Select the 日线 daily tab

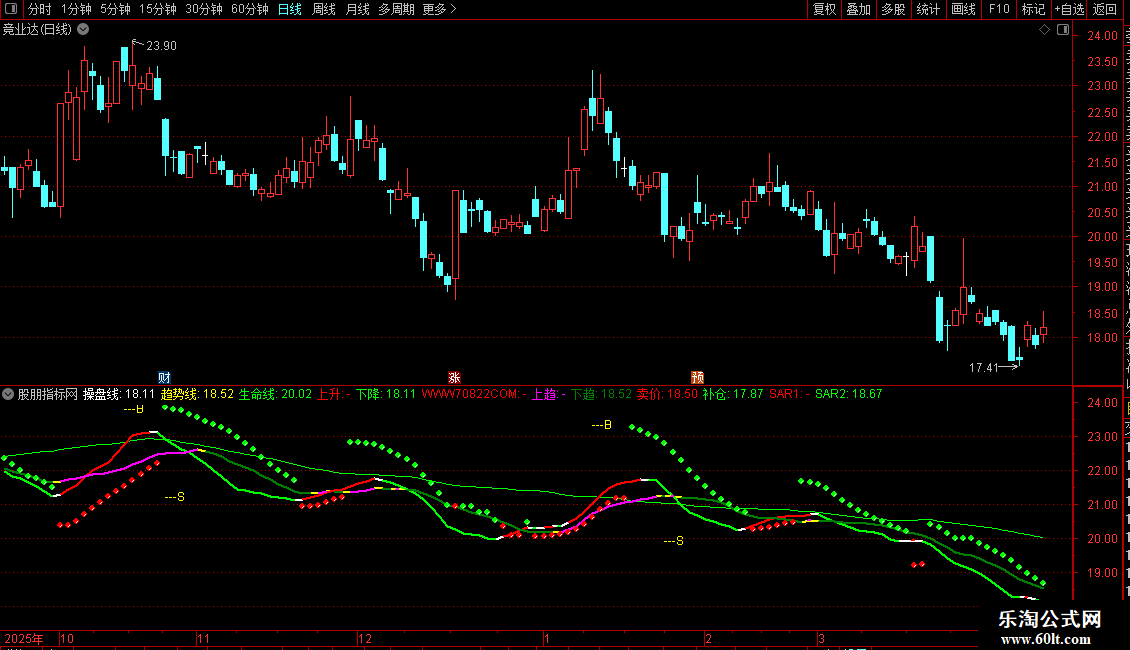pyautogui.click(x=290, y=9)
